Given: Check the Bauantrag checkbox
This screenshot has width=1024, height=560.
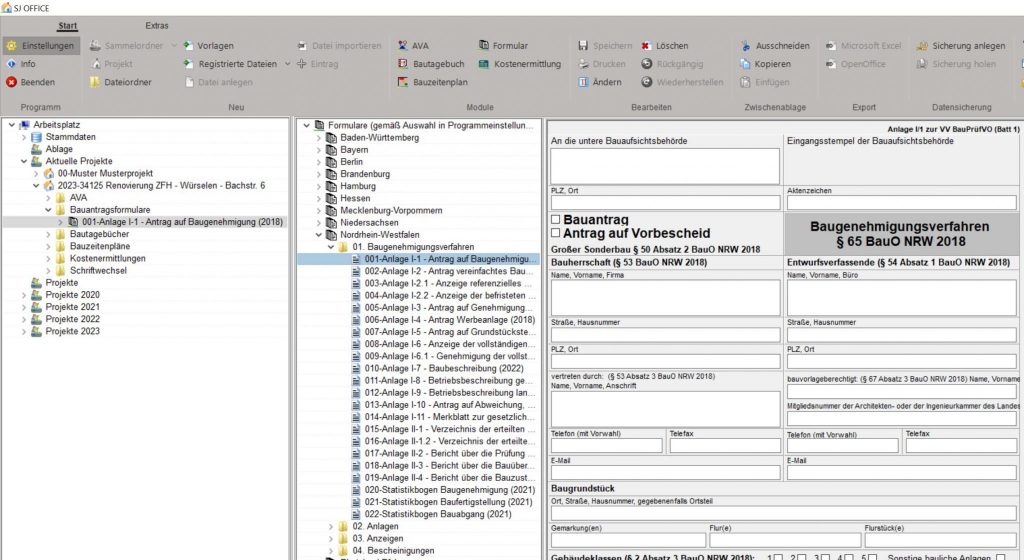Looking at the screenshot, I should coord(556,218).
